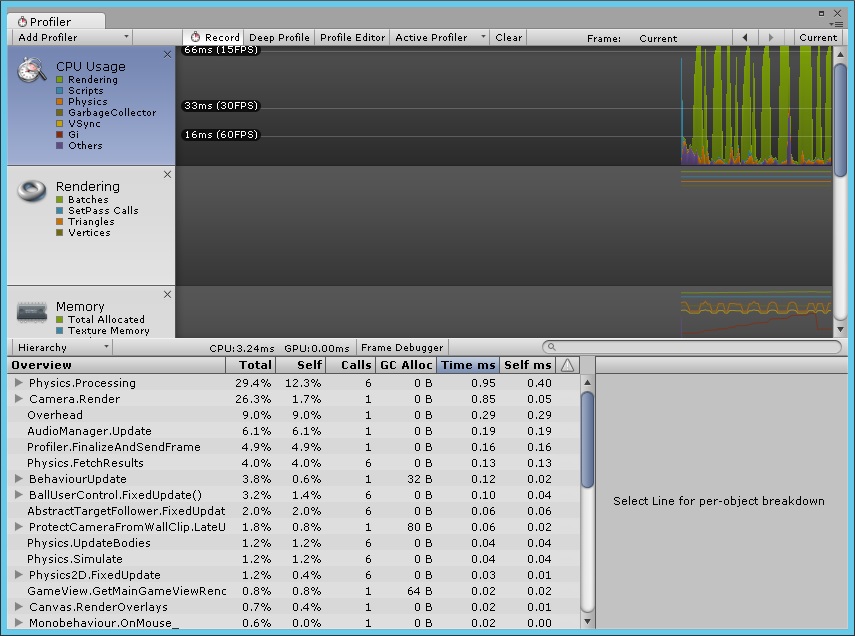Image resolution: width=855 pixels, height=636 pixels.
Task: Toggle Batches chart visibility
Action: click(59, 200)
